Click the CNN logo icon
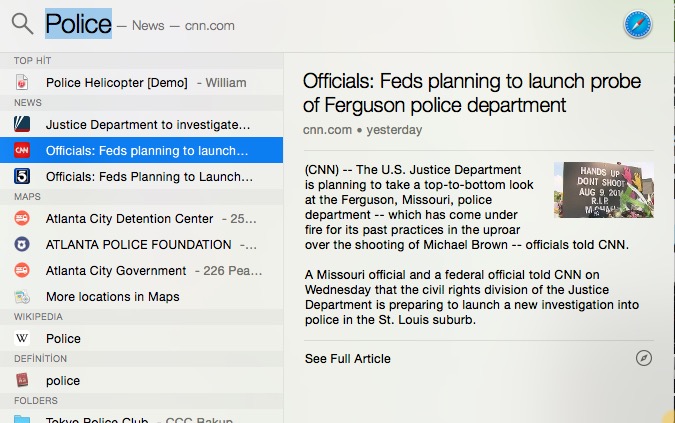This screenshot has width=675, height=423. (22, 151)
